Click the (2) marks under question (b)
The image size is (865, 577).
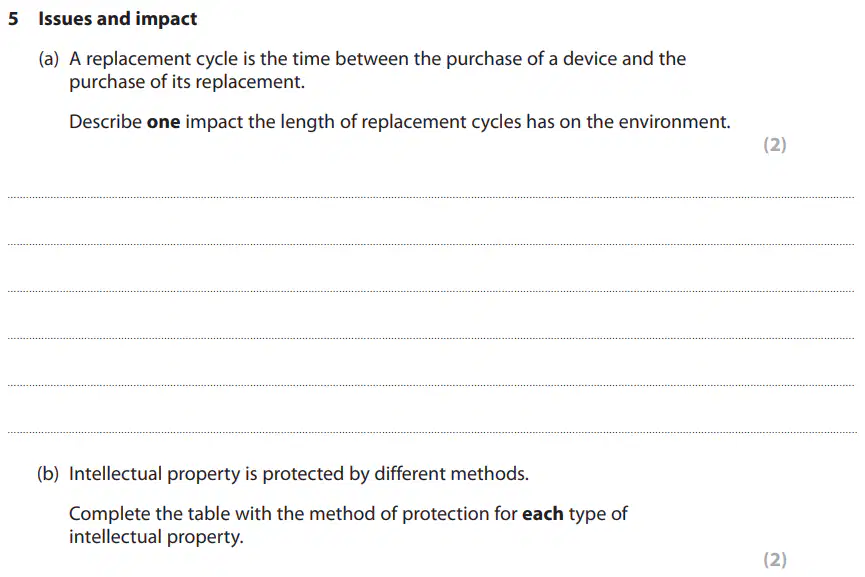pyautogui.click(x=775, y=560)
